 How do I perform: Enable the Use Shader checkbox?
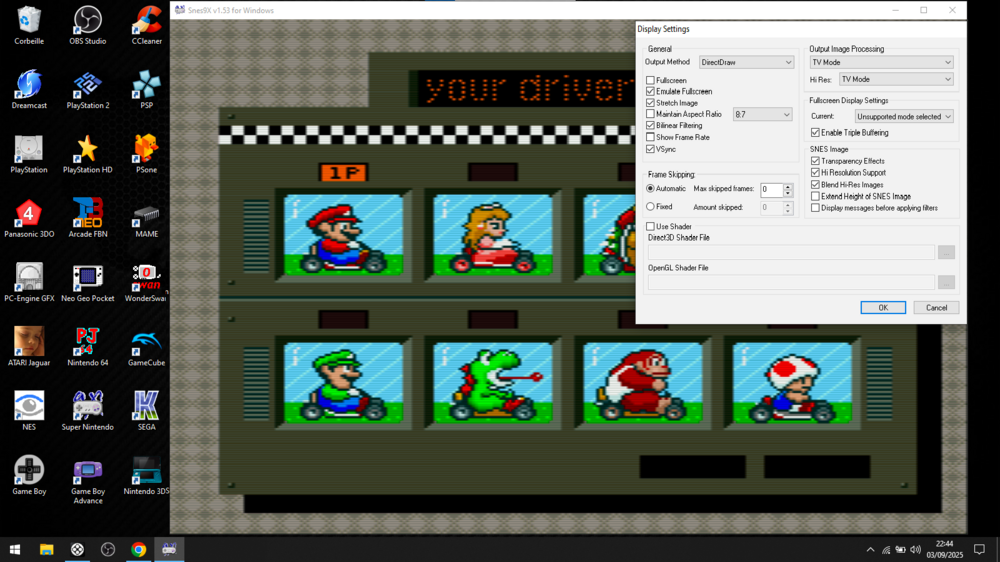[651, 226]
